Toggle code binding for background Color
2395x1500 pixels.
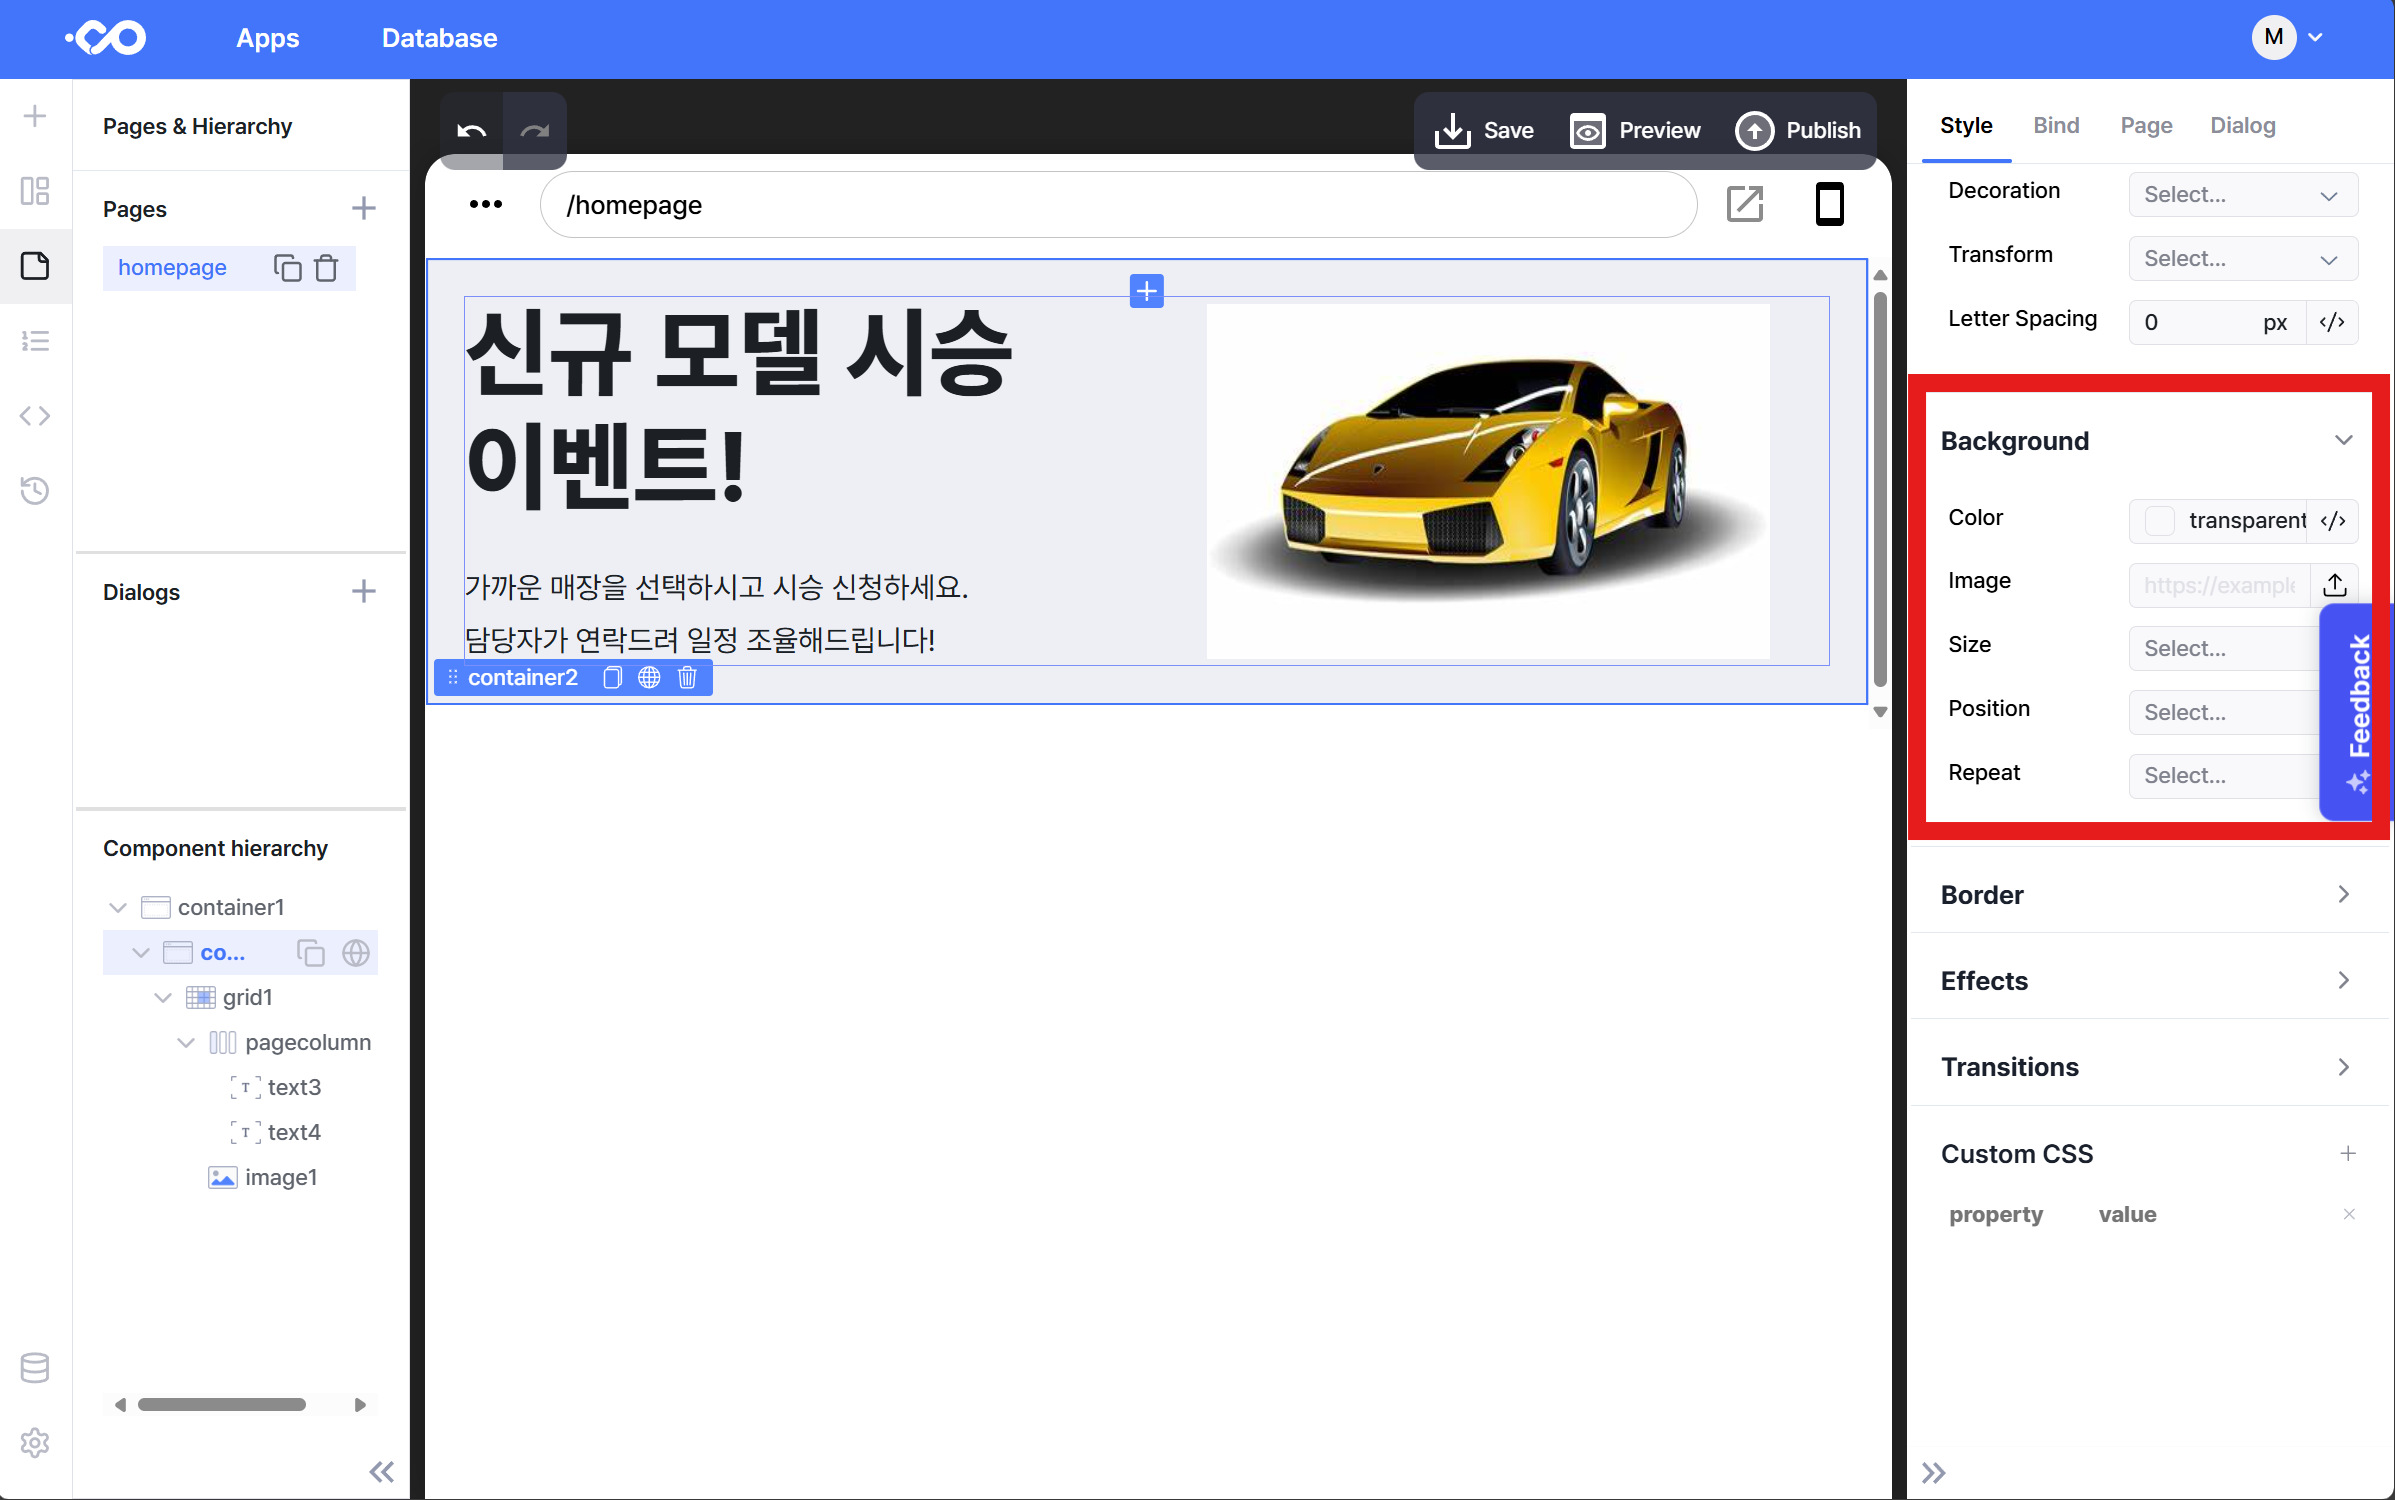(2332, 520)
